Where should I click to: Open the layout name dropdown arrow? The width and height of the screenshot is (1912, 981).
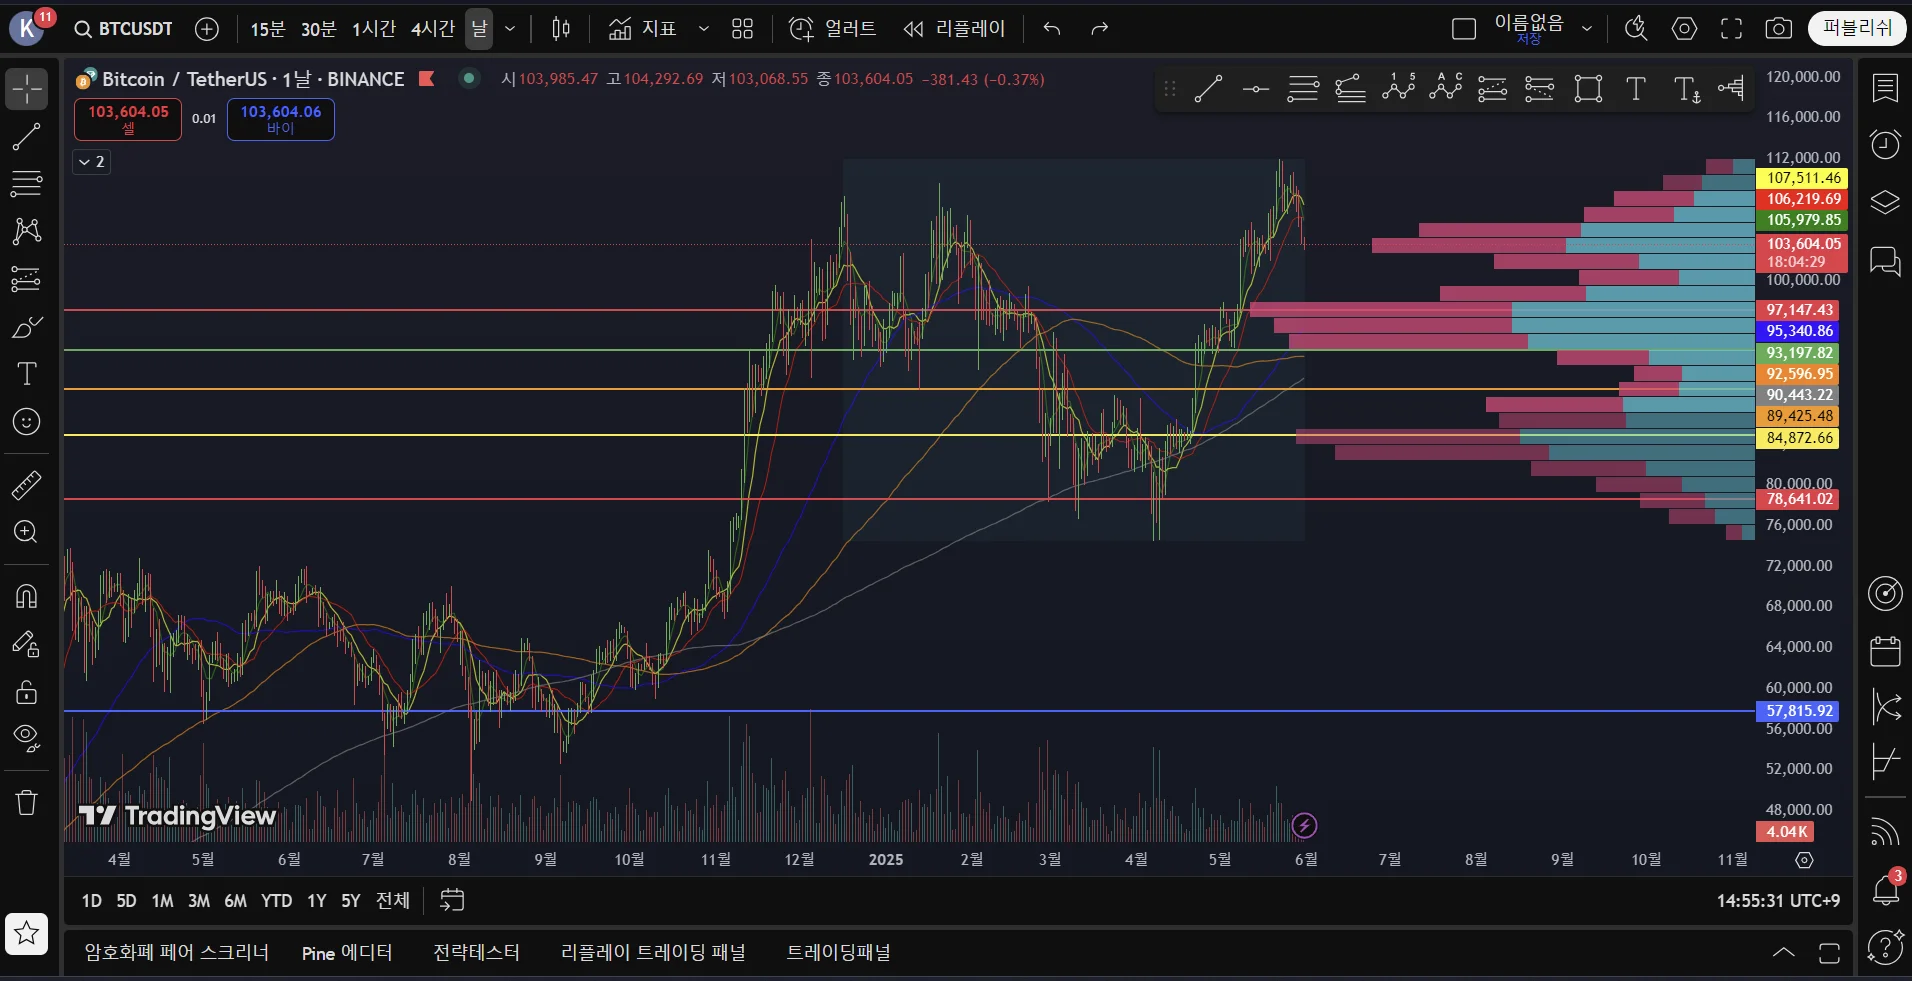point(1587,29)
